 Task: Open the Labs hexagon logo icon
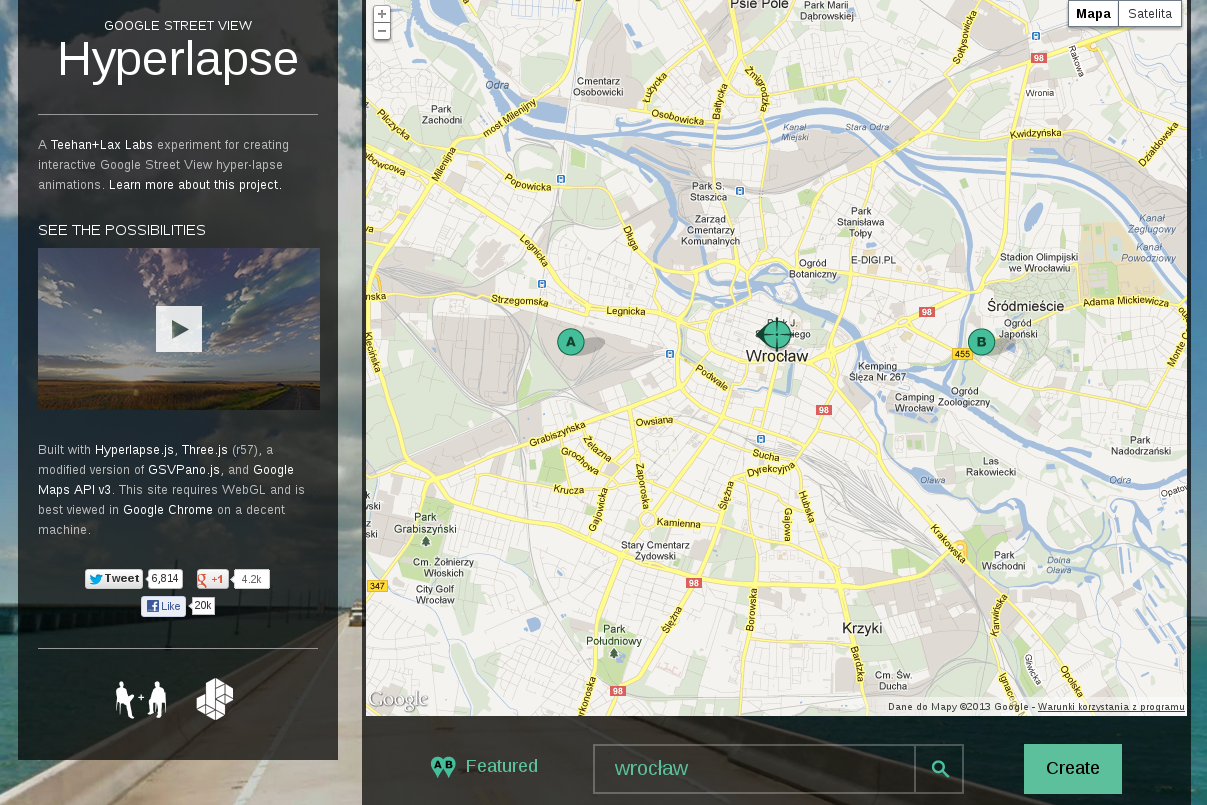(215, 699)
